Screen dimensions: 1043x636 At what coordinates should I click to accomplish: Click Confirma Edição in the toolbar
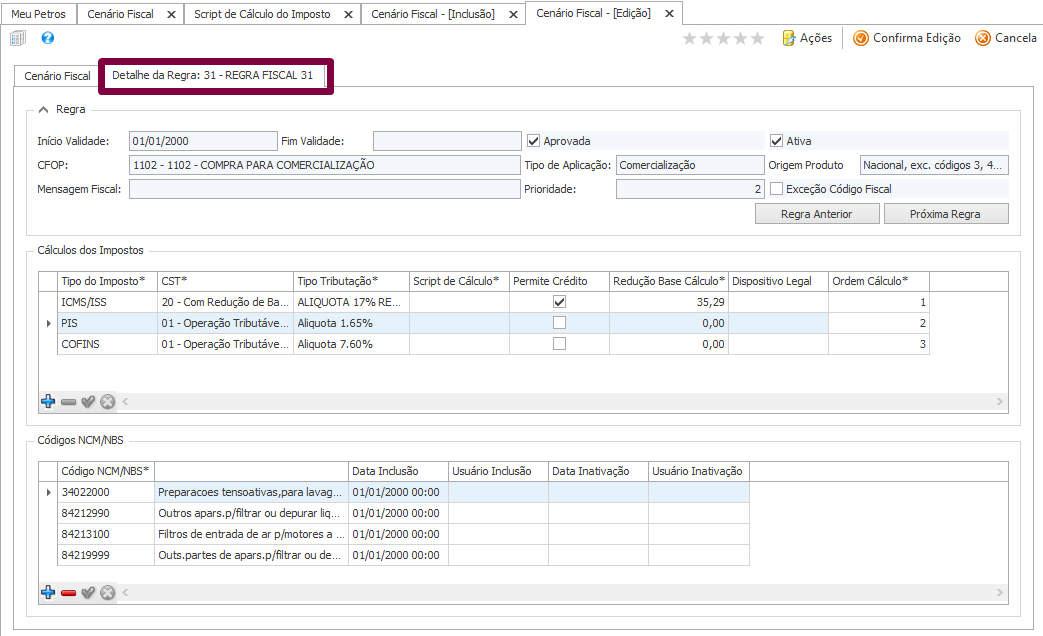pos(907,38)
